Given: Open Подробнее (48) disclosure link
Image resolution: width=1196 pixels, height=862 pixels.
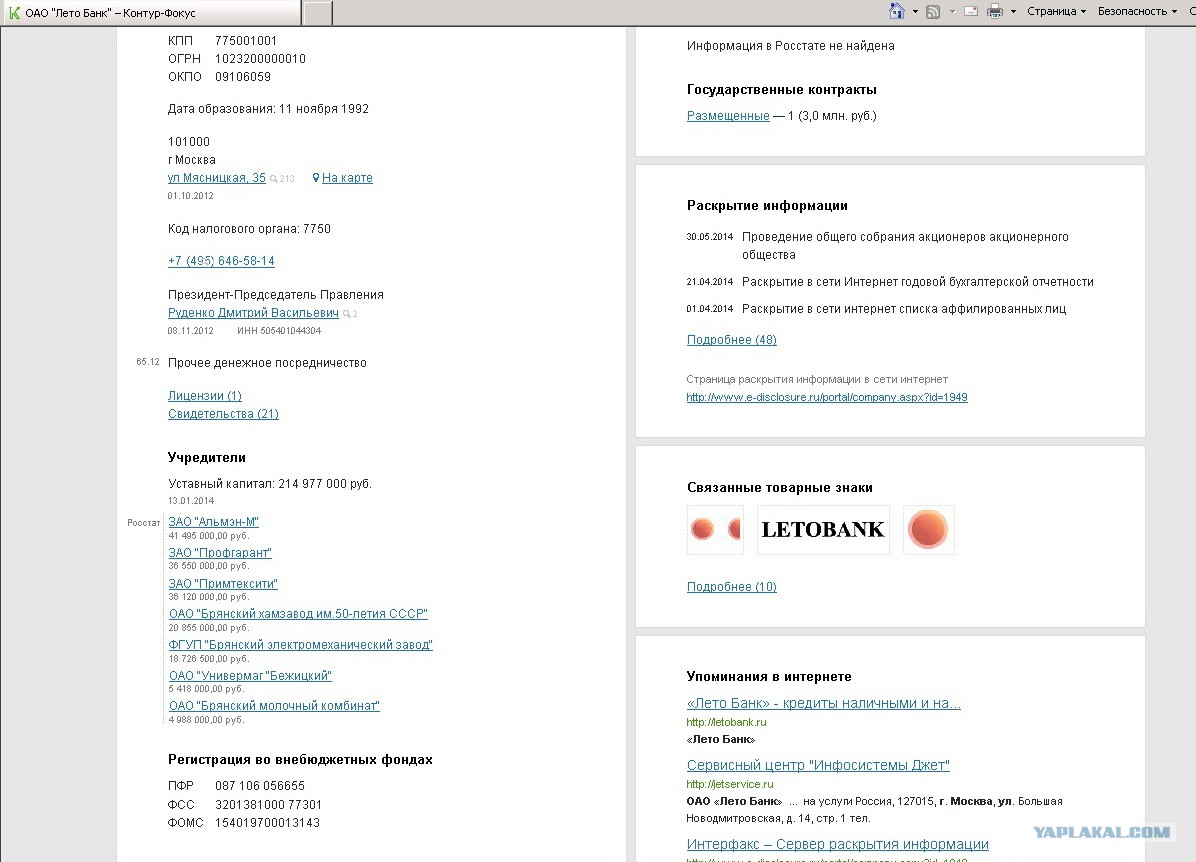Looking at the screenshot, I should click(x=731, y=340).
